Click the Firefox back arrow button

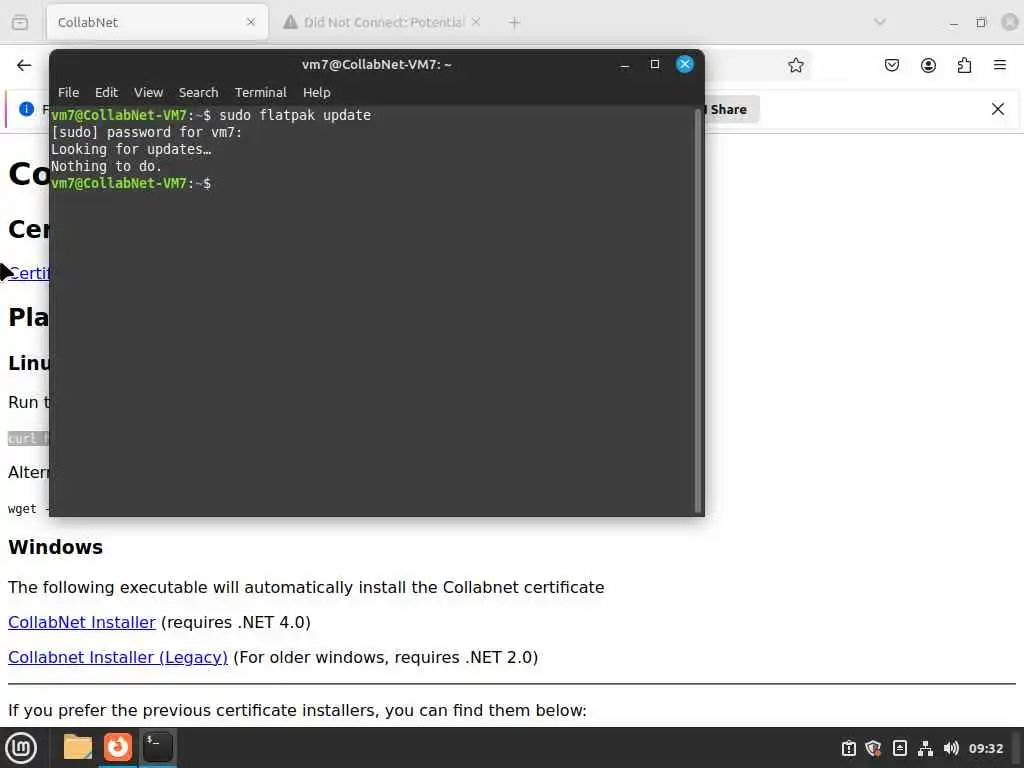click(x=24, y=65)
